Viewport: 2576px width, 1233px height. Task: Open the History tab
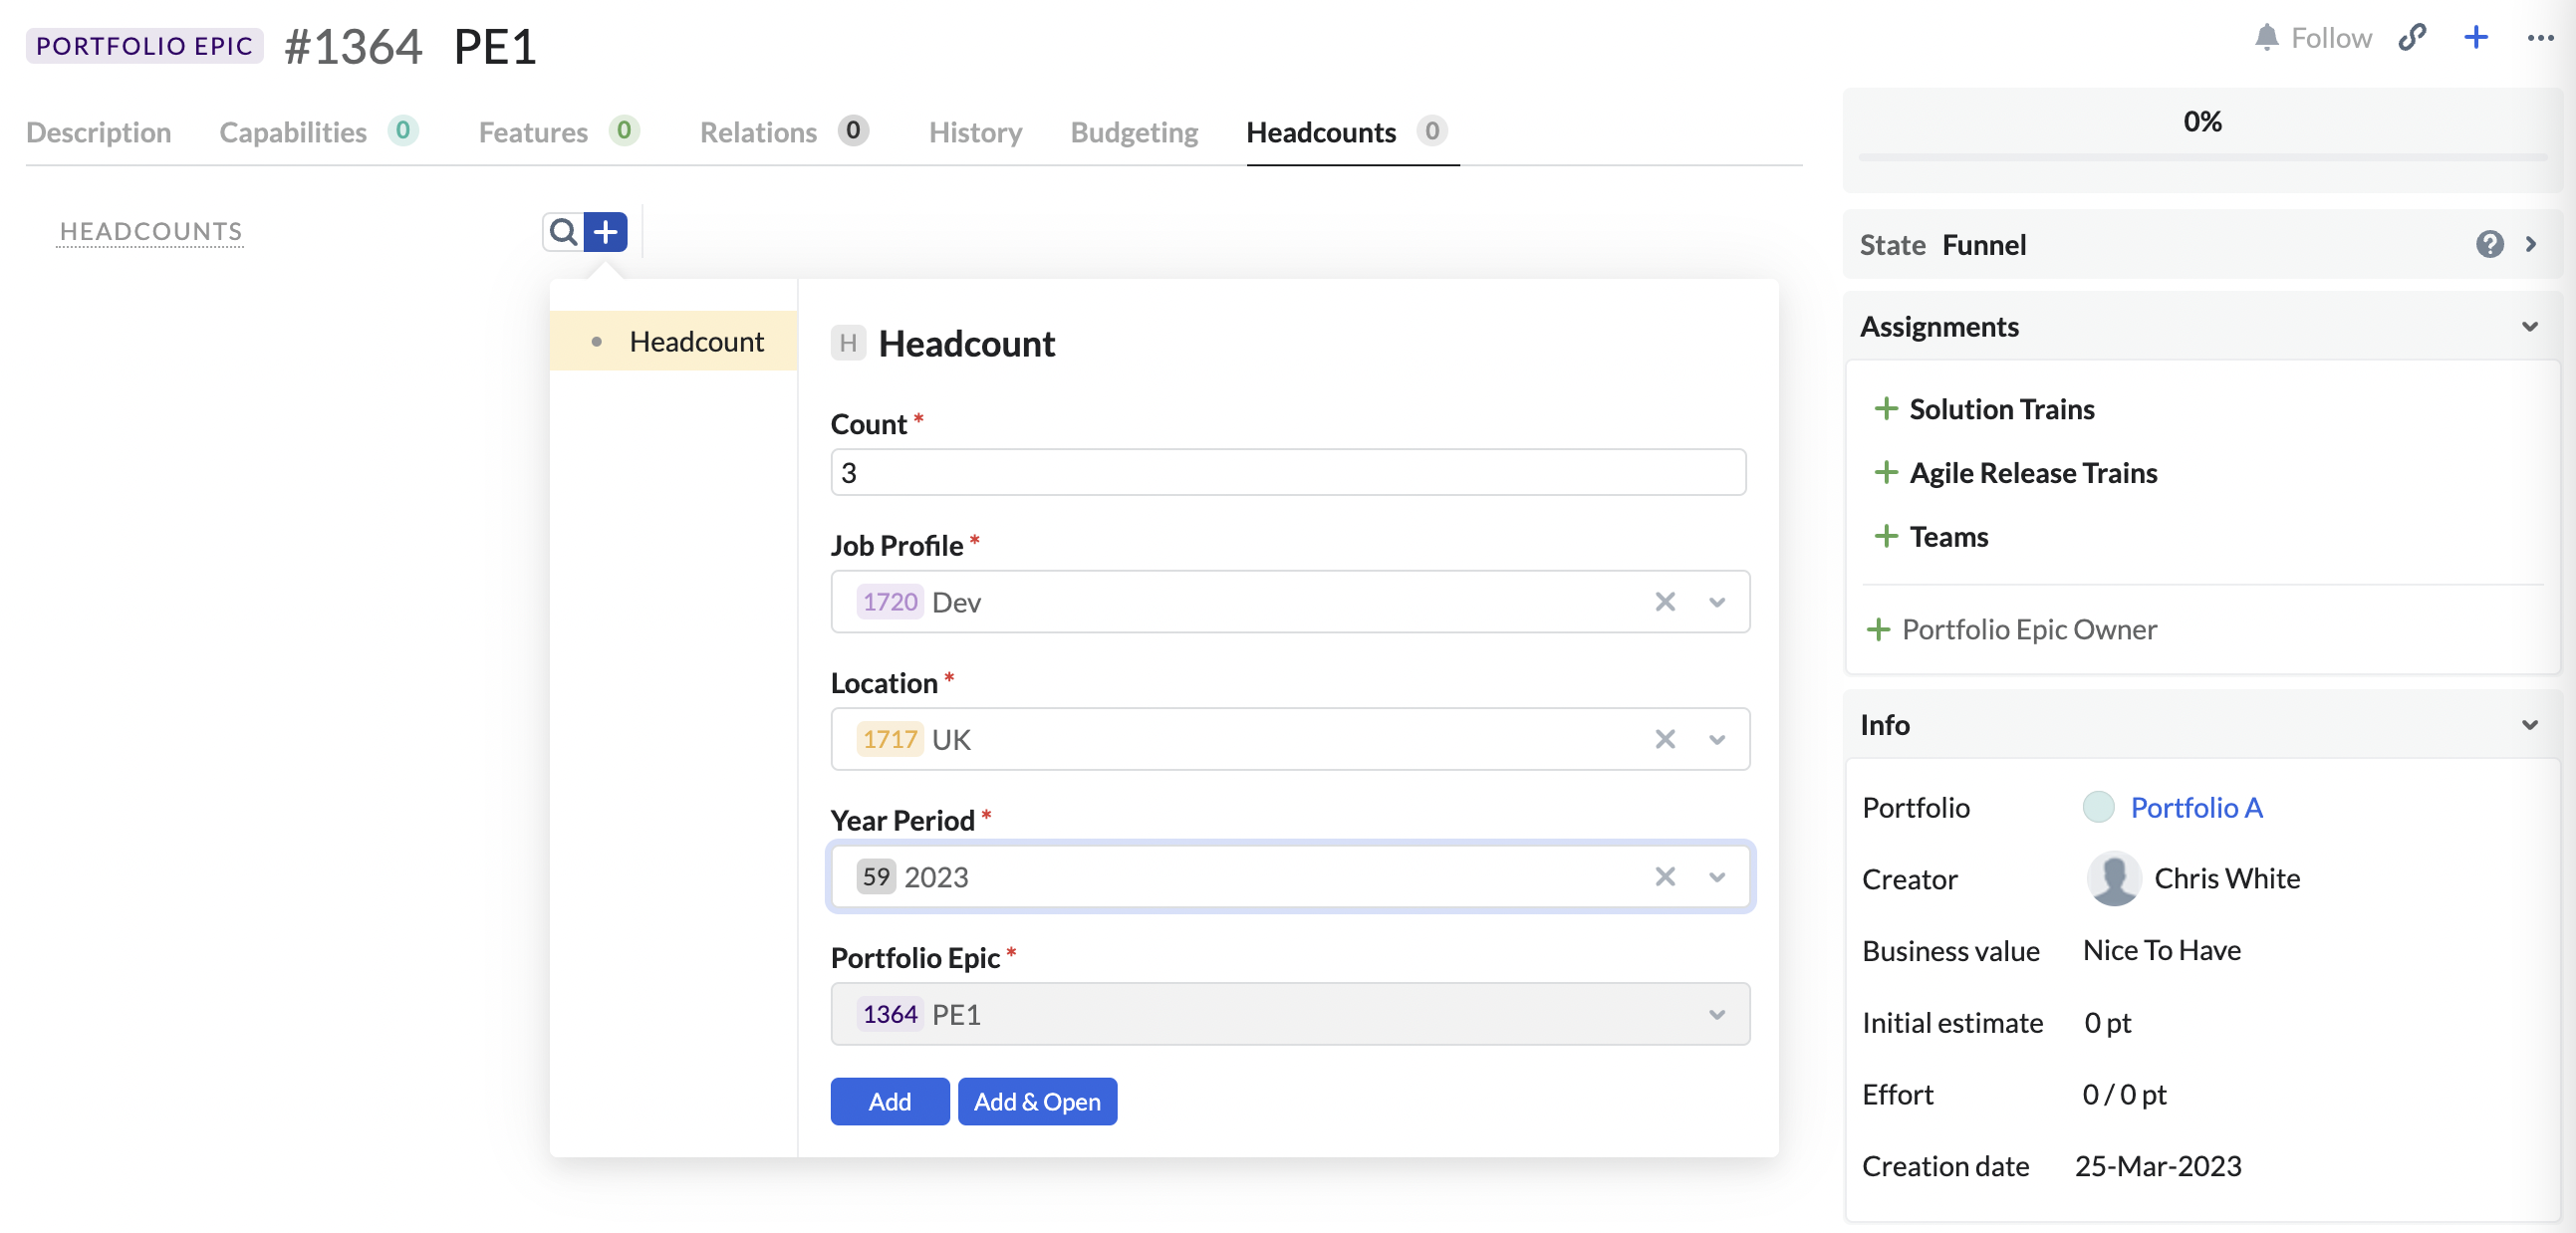pyautogui.click(x=974, y=132)
